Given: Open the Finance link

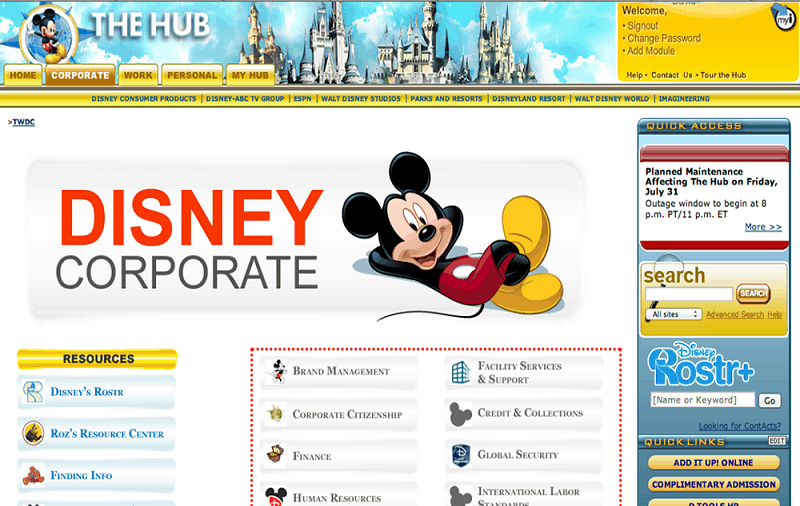Looking at the screenshot, I should tap(312, 456).
